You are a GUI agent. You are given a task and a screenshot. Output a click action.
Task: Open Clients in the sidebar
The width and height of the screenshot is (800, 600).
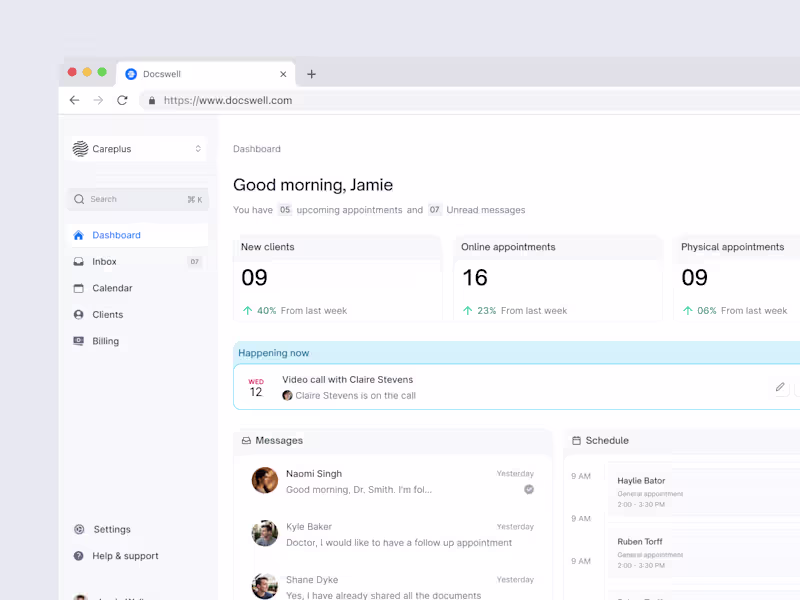(137, 315)
